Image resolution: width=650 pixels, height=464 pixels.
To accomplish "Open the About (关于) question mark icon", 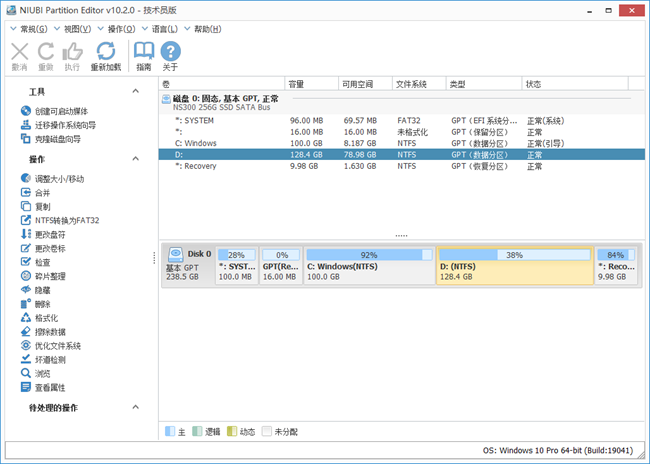I will [170, 51].
